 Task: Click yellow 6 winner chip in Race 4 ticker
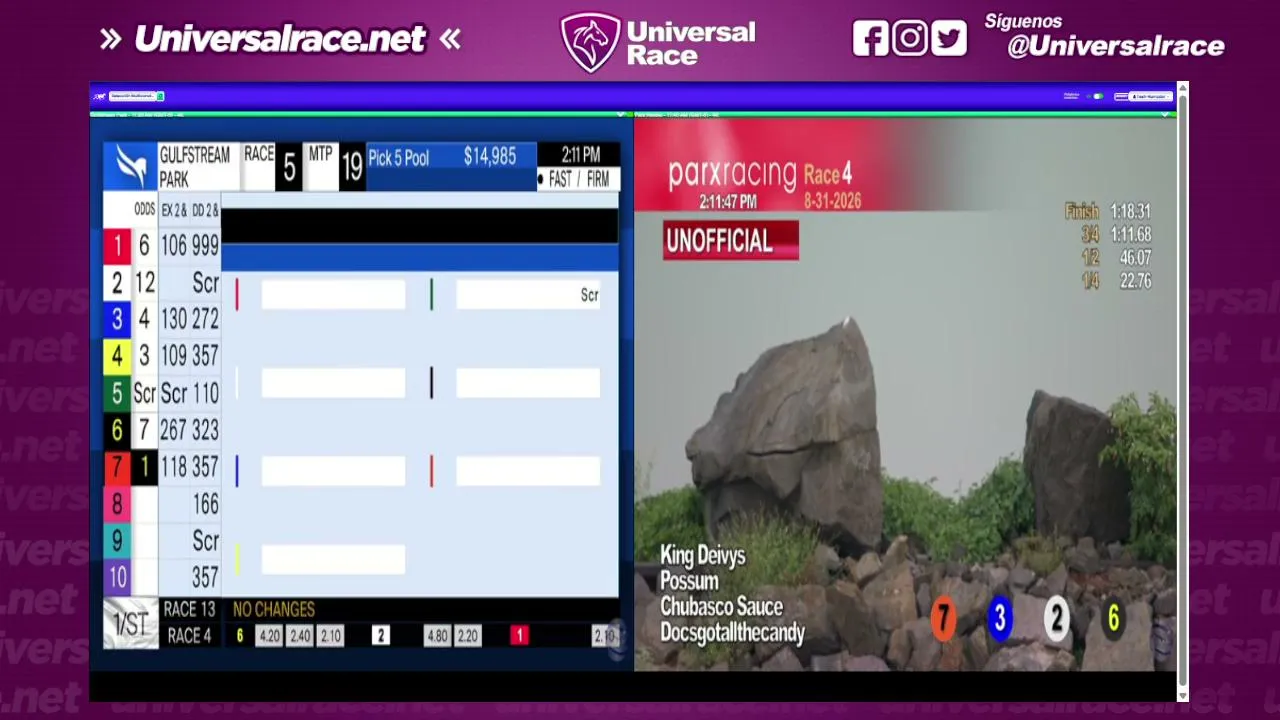click(239, 636)
